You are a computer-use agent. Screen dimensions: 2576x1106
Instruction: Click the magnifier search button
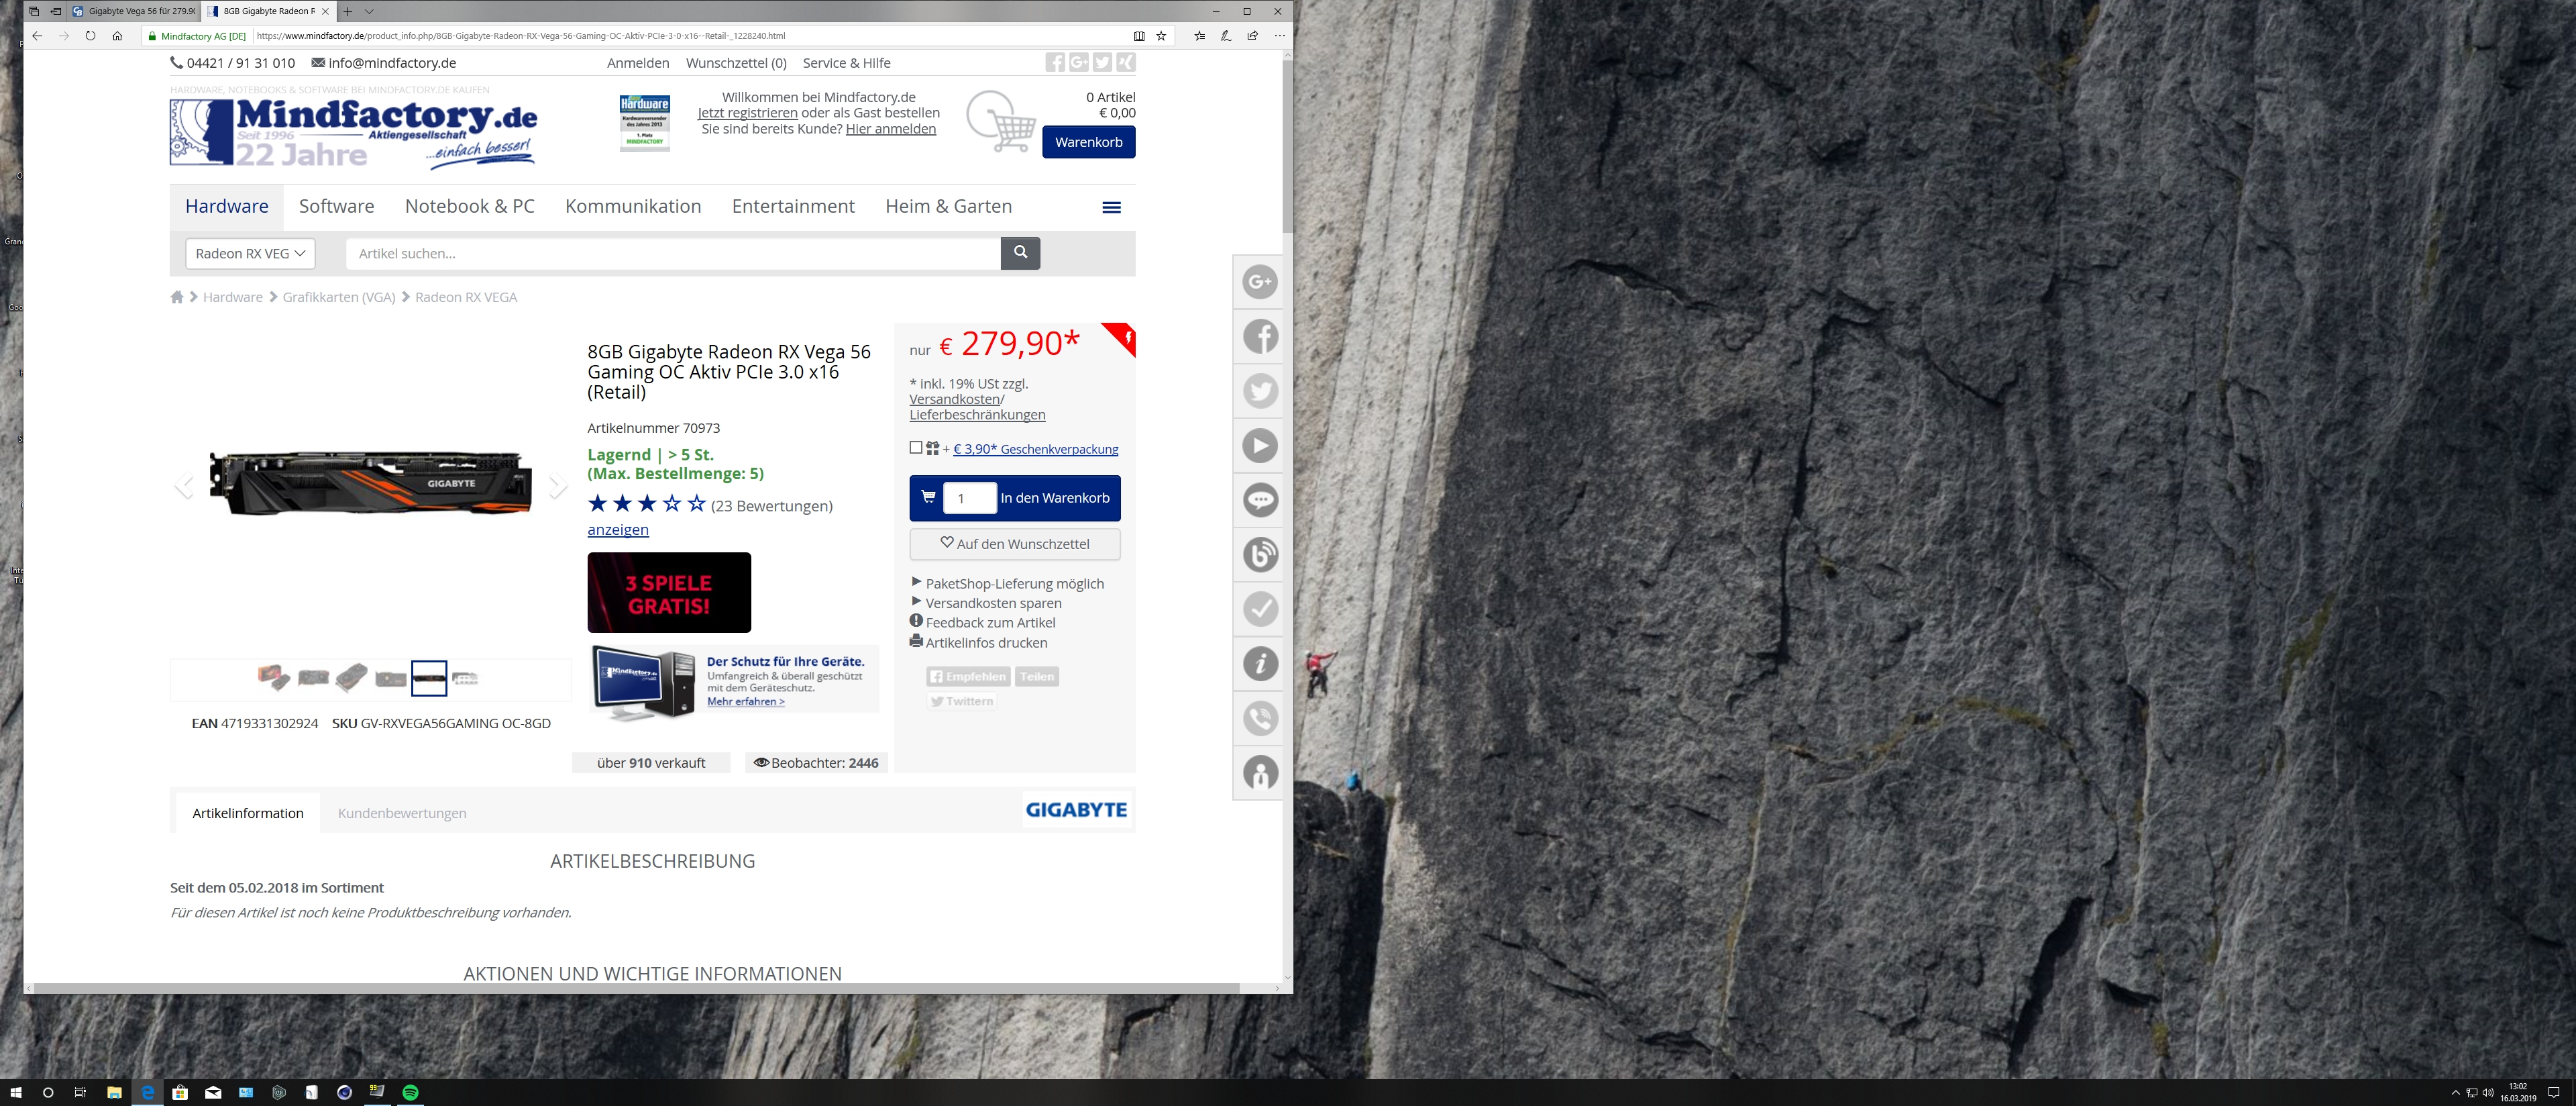click(1020, 253)
